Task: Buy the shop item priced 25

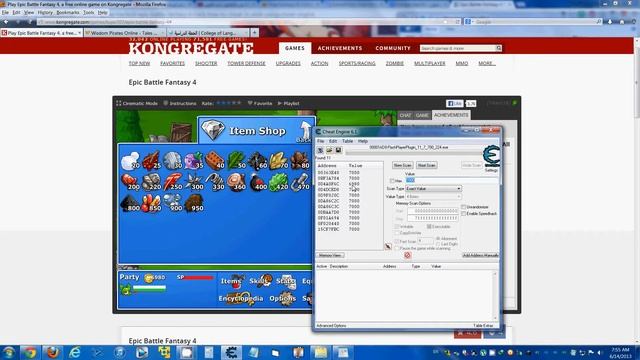Action: (152, 161)
